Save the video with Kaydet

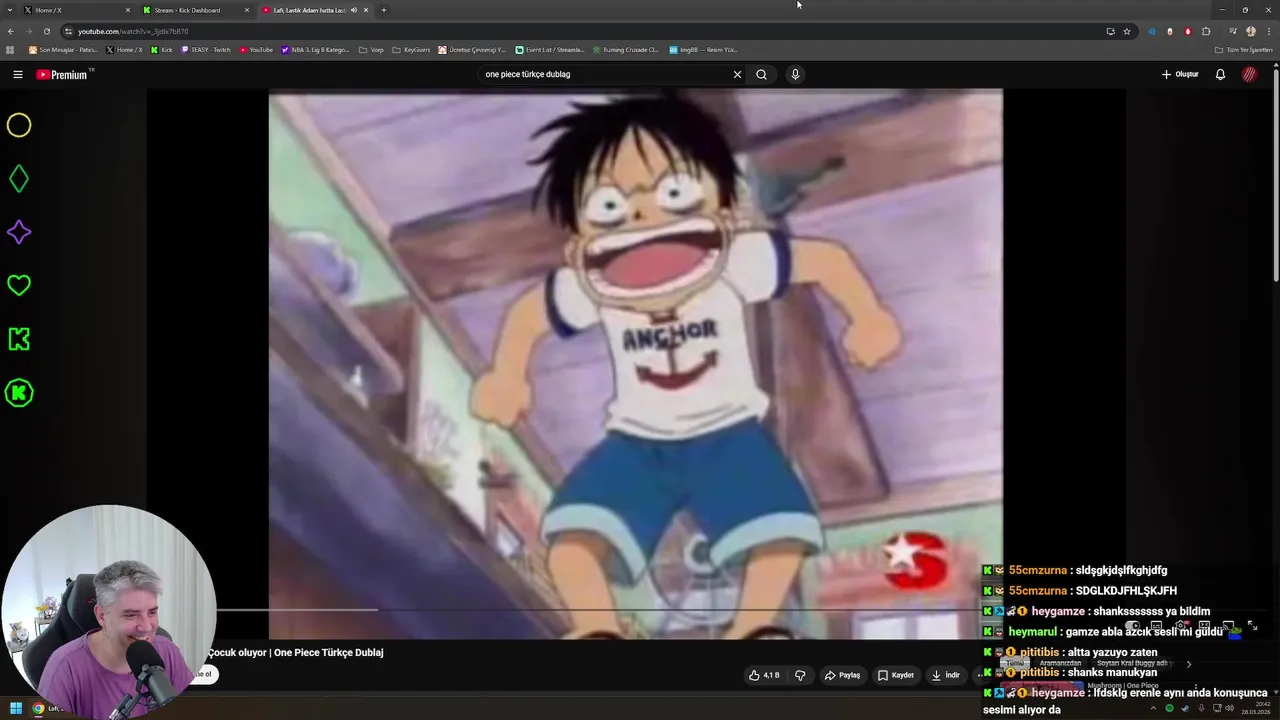(896, 675)
